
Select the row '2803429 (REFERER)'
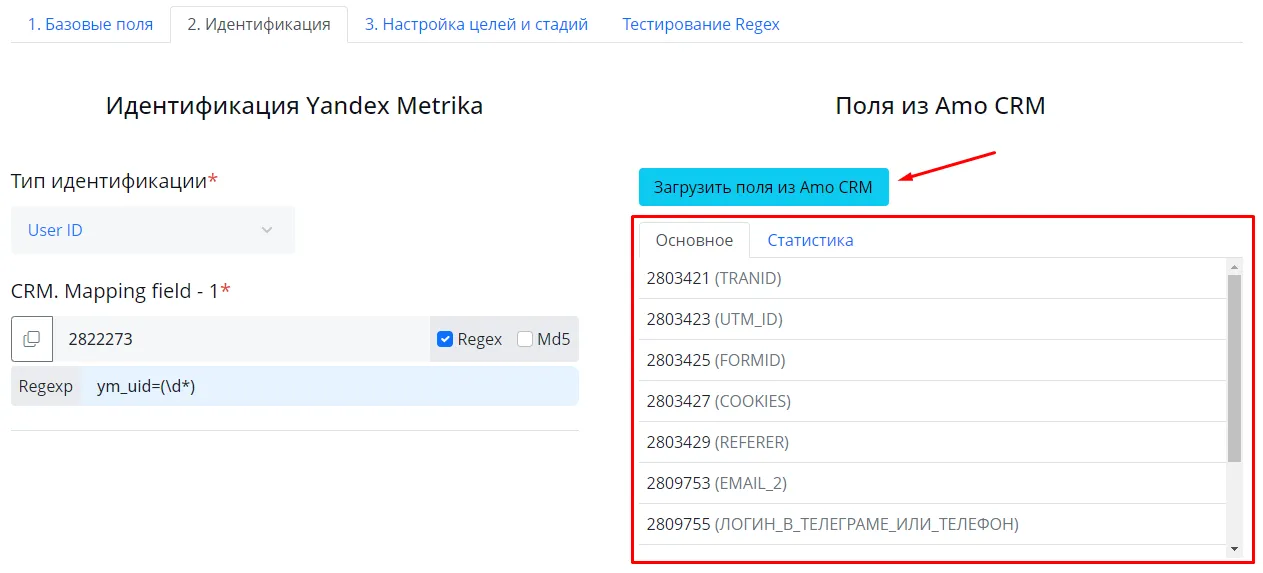(933, 442)
